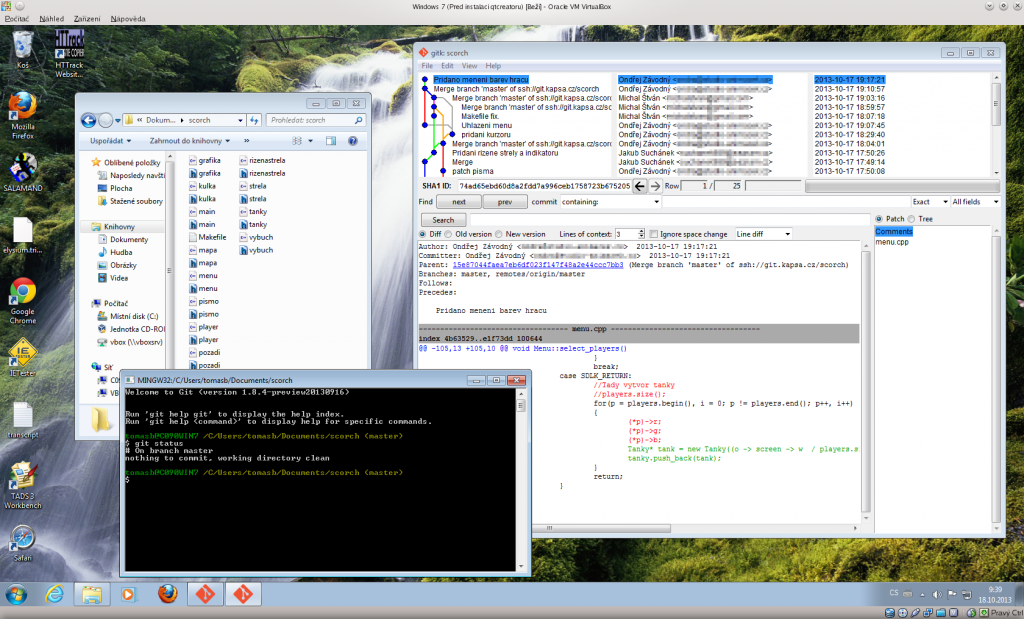Open the Uspořádat dropdown in Explorer

click(110, 140)
